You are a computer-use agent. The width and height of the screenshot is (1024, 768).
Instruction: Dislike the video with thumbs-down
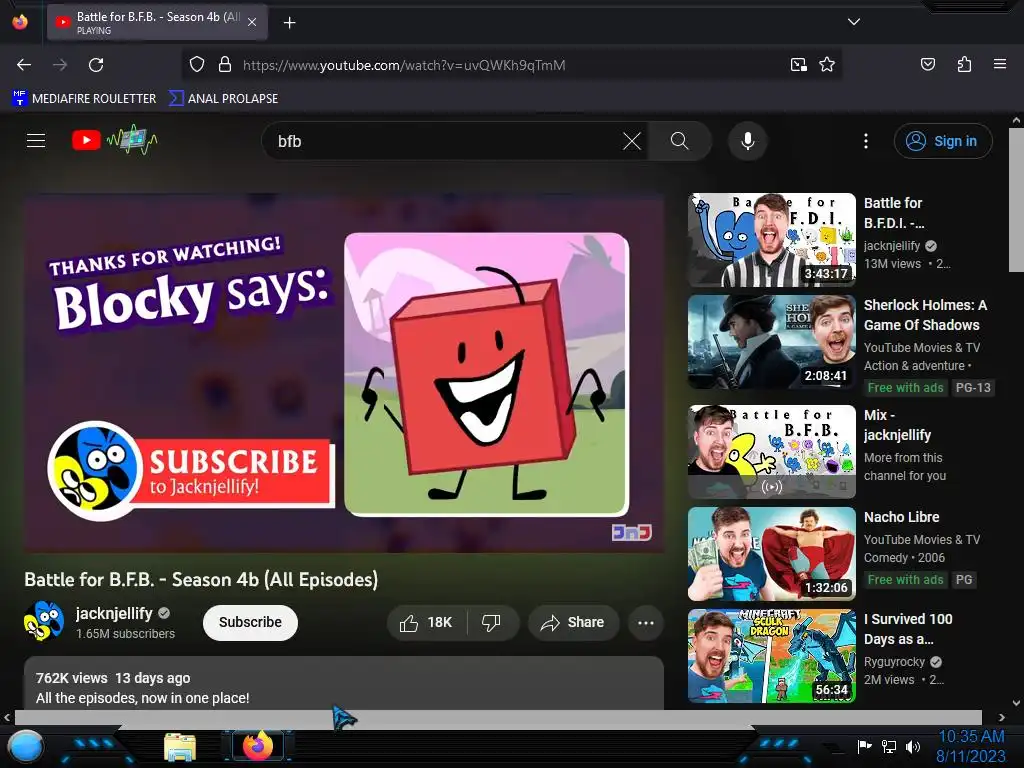pos(492,623)
